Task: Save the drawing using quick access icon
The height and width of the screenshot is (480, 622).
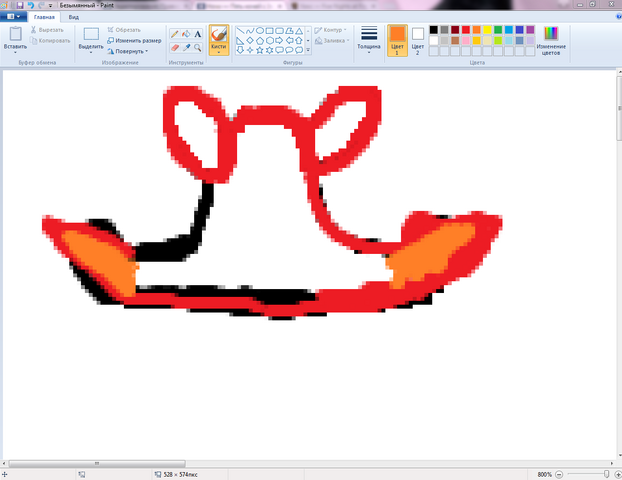Action: [x=20, y=5]
